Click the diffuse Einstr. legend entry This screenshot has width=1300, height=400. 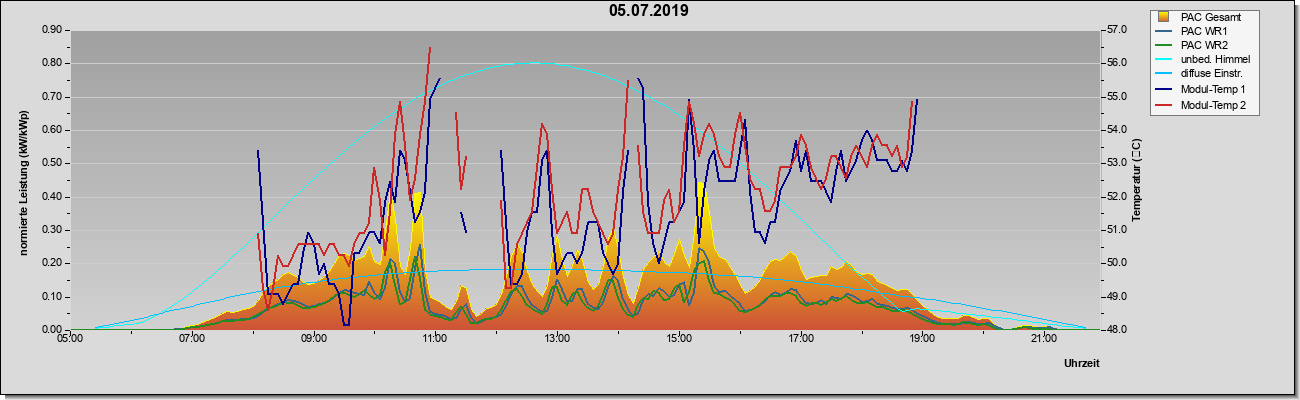[1208, 75]
